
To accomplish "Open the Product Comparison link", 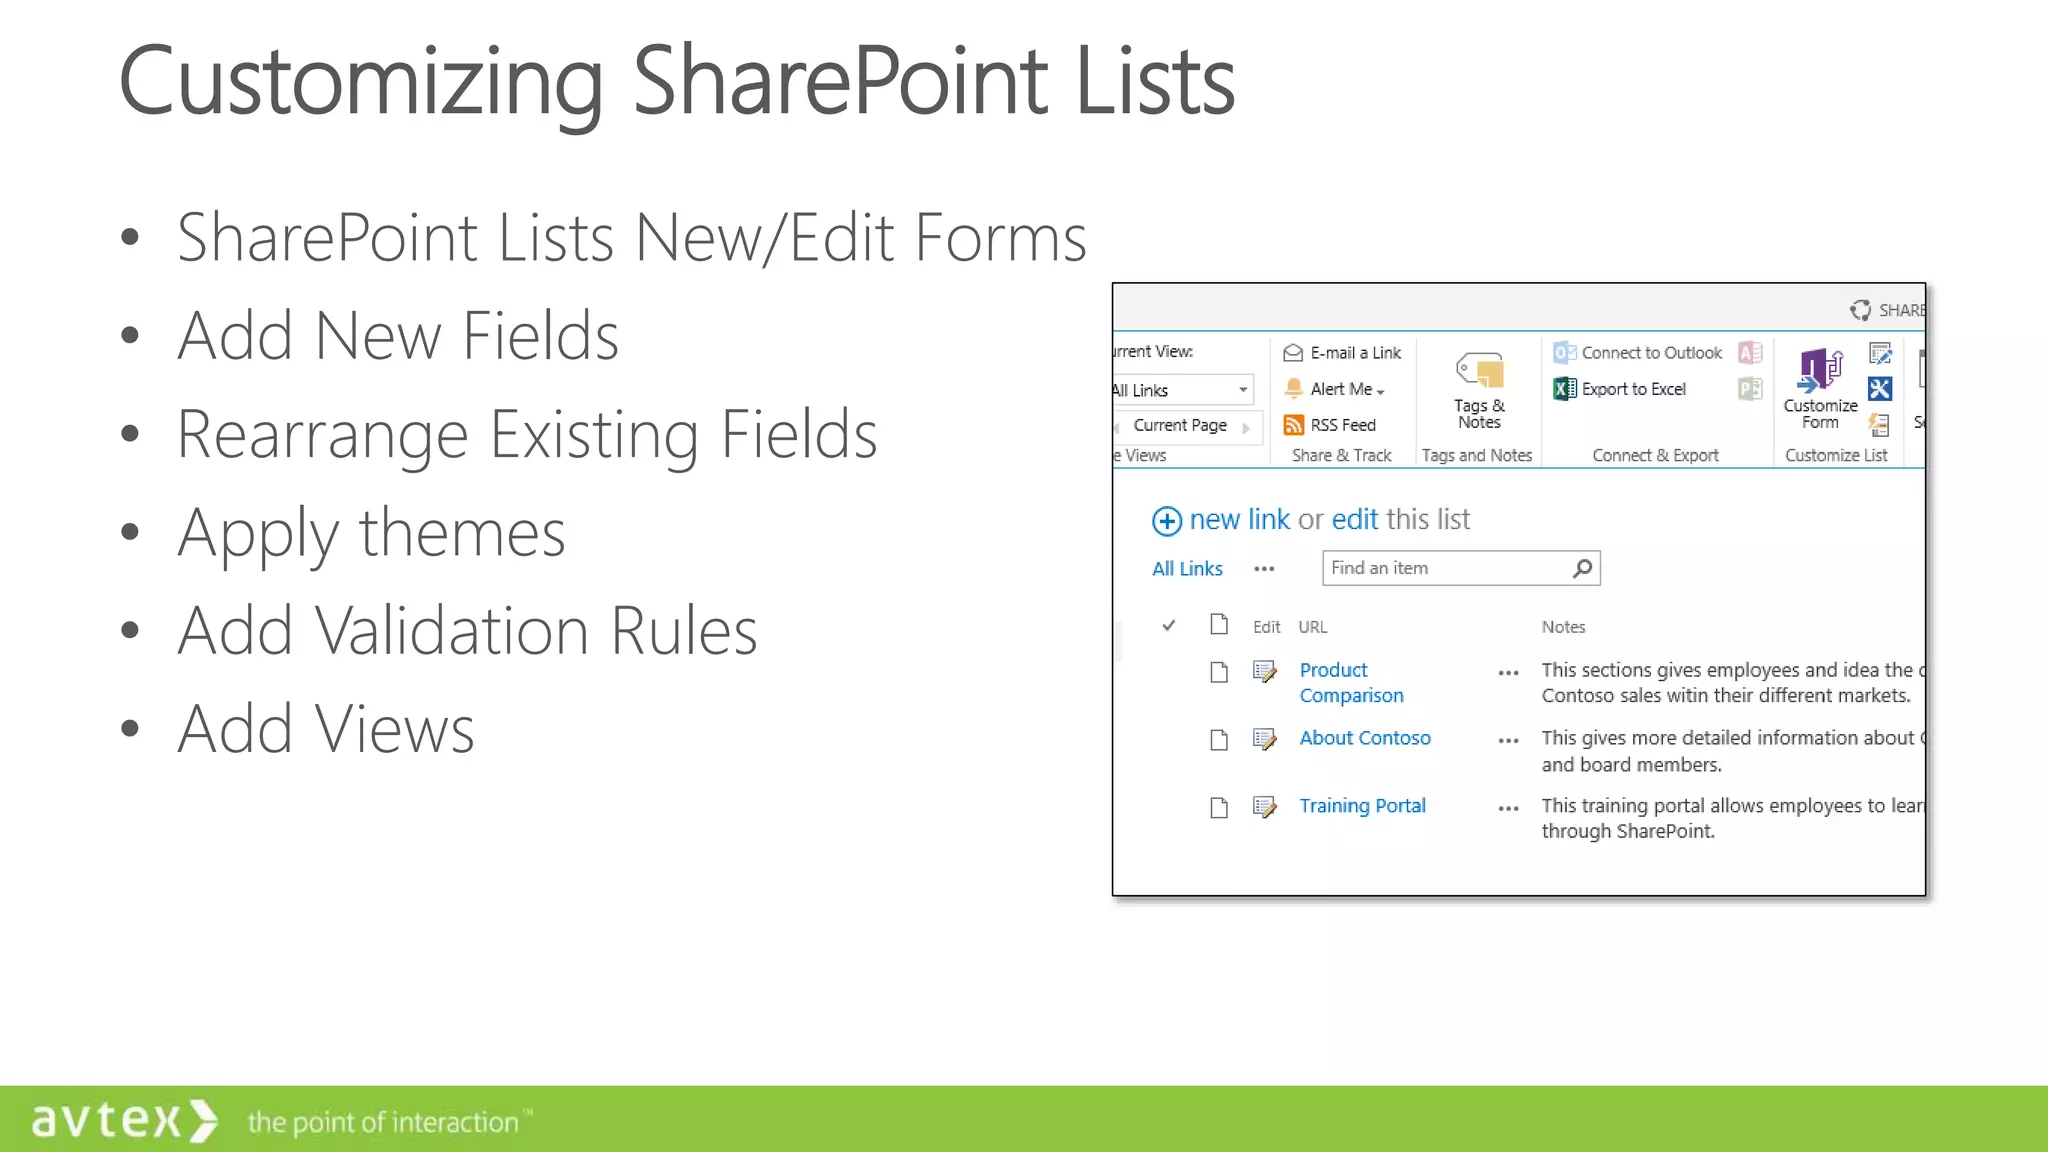I will tap(1351, 682).
